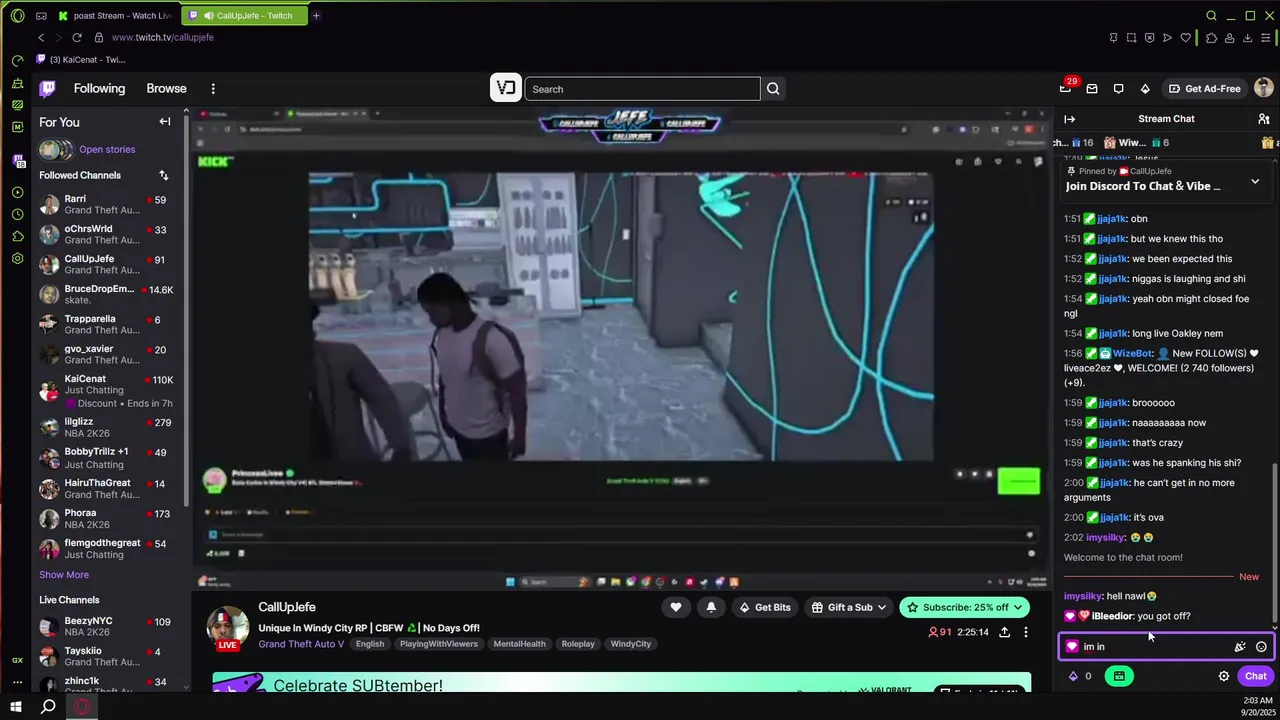Click the Twitch logo home icon
Screen dimensions: 1280x720
pyautogui.click(x=47, y=89)
